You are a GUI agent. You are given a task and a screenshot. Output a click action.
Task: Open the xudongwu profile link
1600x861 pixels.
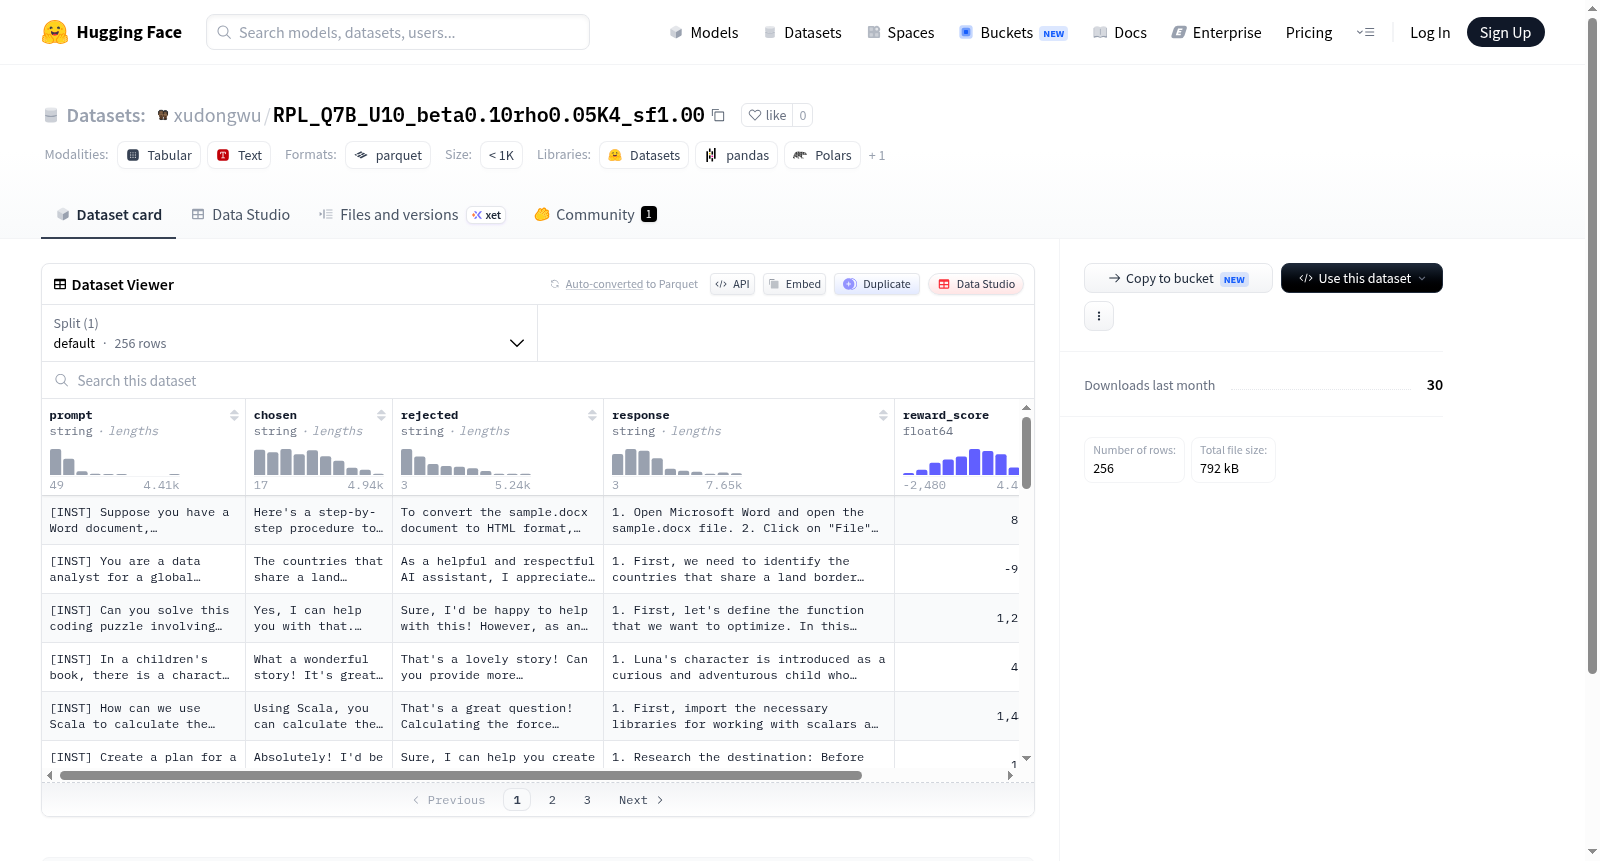217,115
